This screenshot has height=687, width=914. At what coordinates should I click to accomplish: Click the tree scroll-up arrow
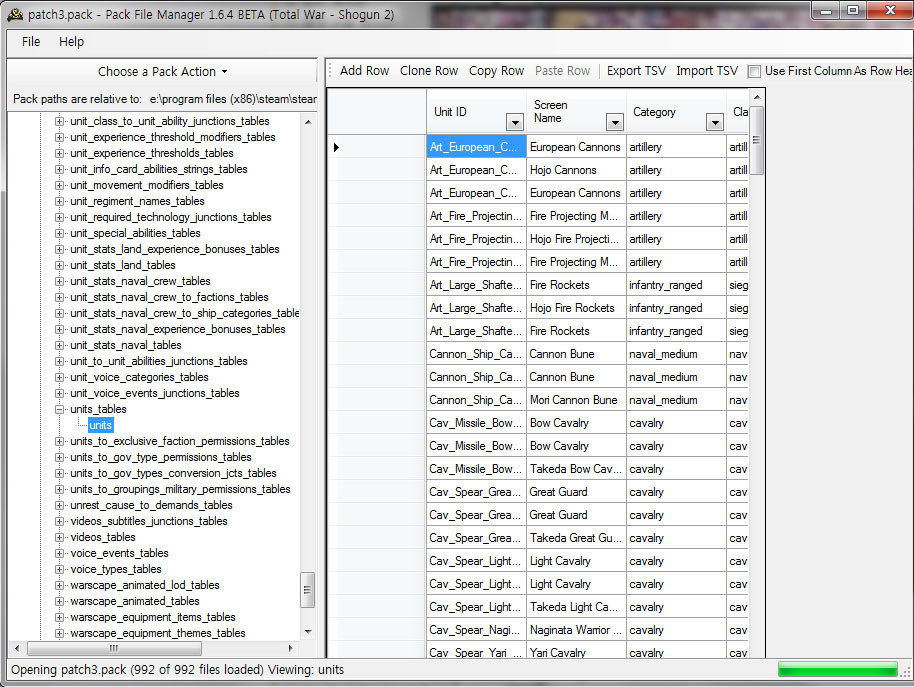pyautogui.click(x=308, y=122)
